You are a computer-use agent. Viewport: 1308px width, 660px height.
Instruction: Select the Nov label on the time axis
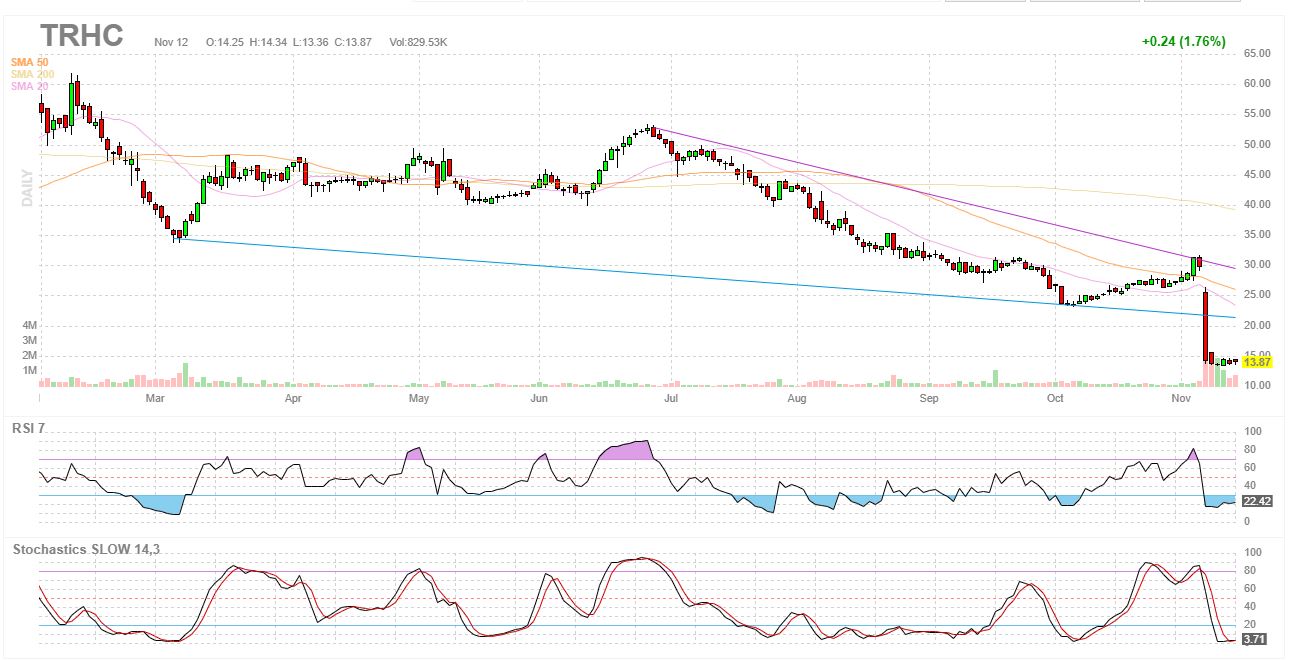[1182, 399]
